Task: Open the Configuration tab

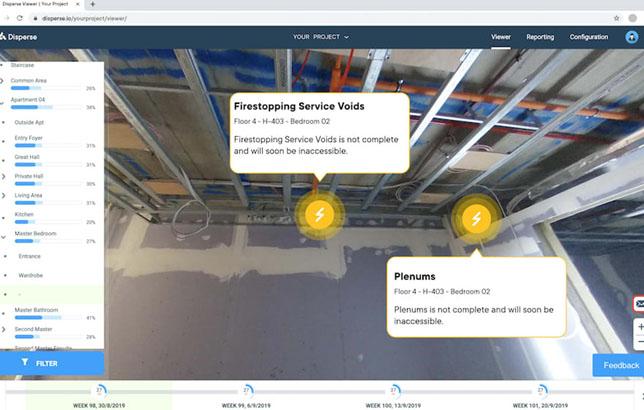Action: [x=588, y=37]
